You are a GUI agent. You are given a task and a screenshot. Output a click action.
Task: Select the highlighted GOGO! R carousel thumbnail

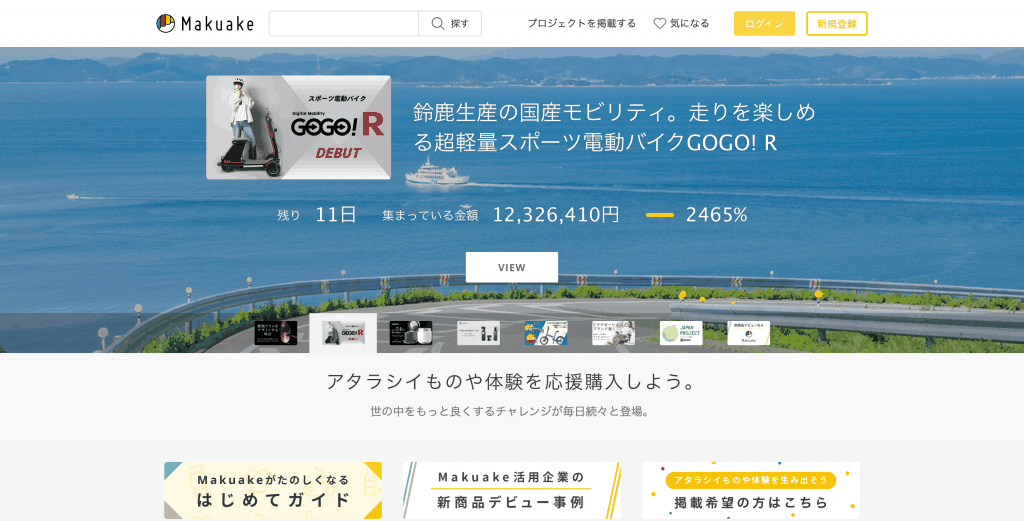[343, 333]
